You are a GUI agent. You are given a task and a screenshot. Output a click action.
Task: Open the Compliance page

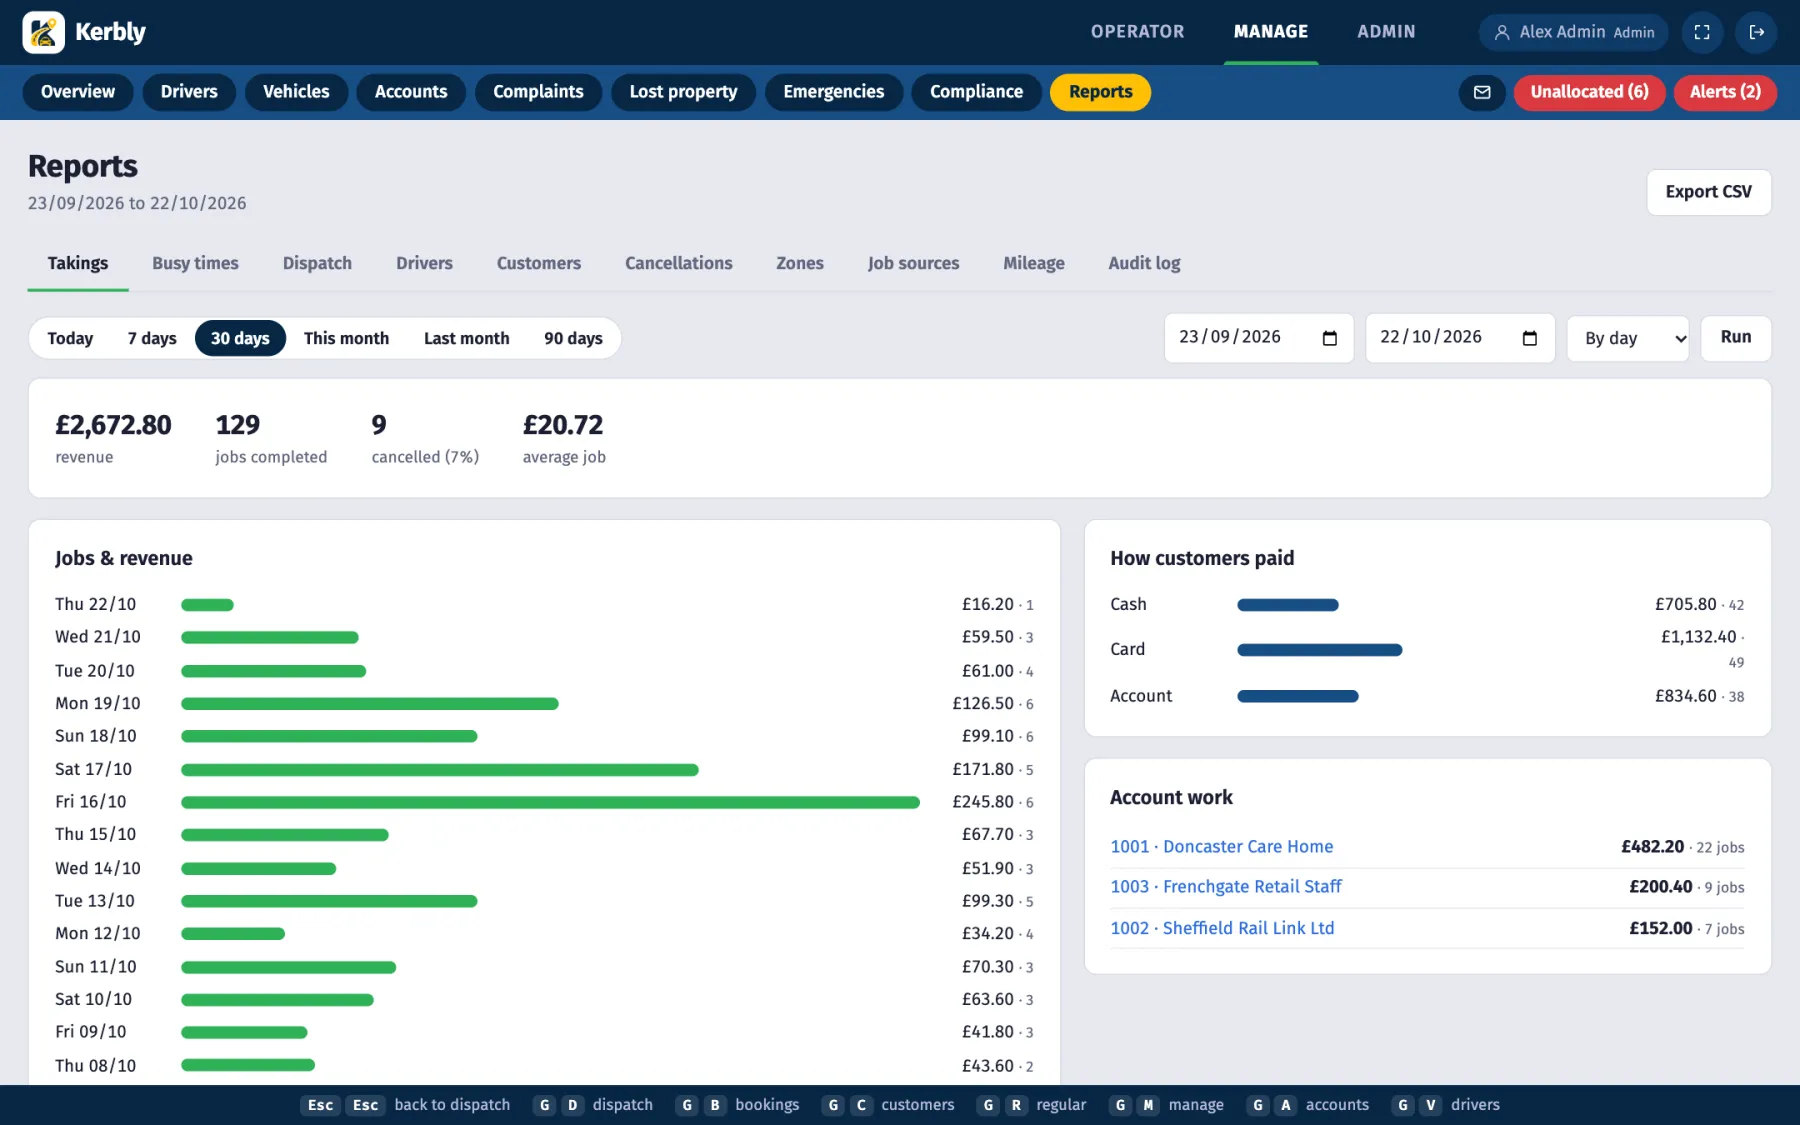[976, 92]
